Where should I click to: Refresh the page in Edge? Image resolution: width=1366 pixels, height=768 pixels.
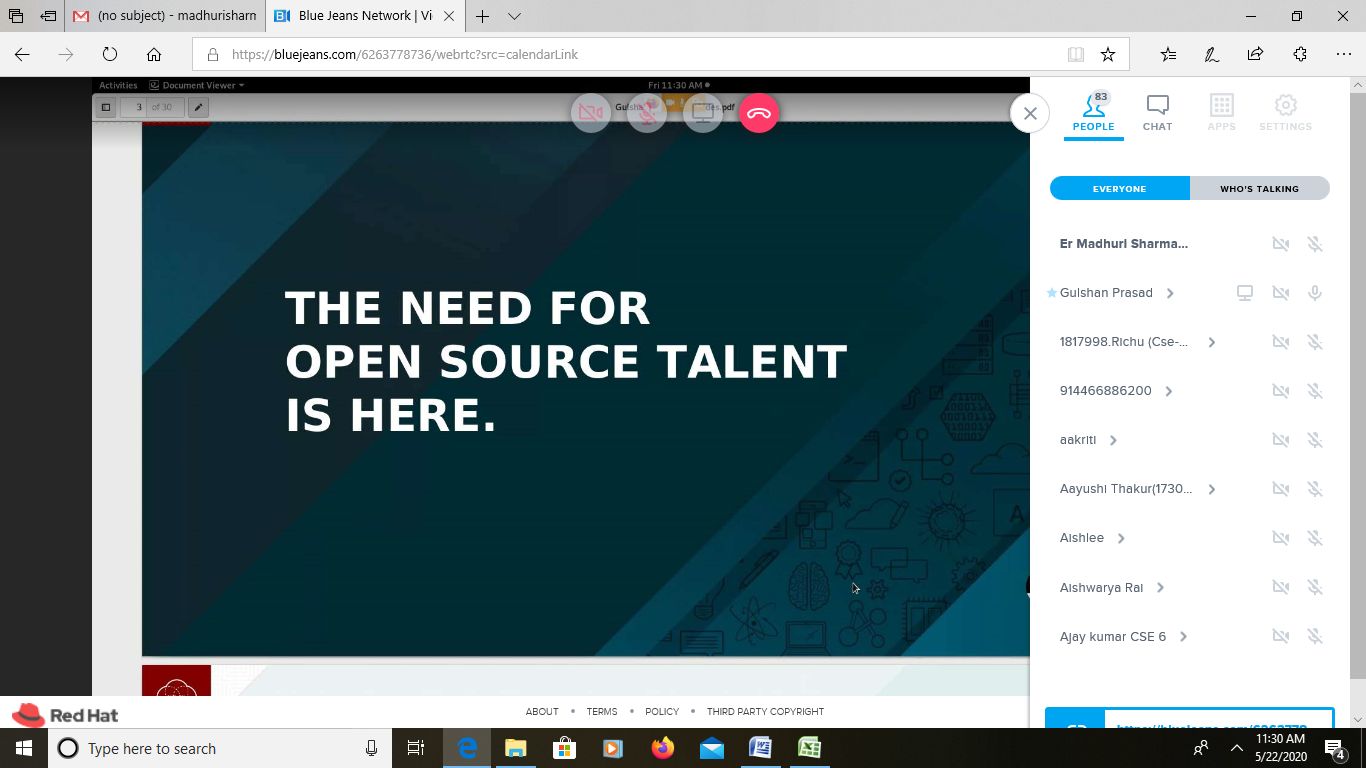[110, 55]
